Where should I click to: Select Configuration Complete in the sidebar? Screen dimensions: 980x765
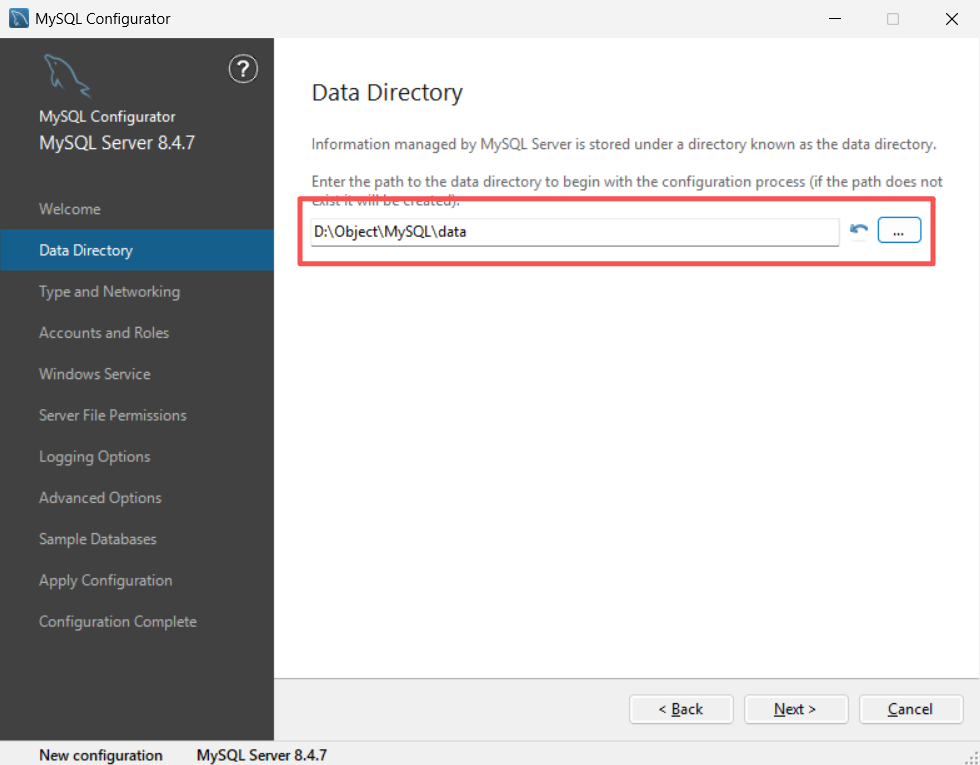(118, 622)
